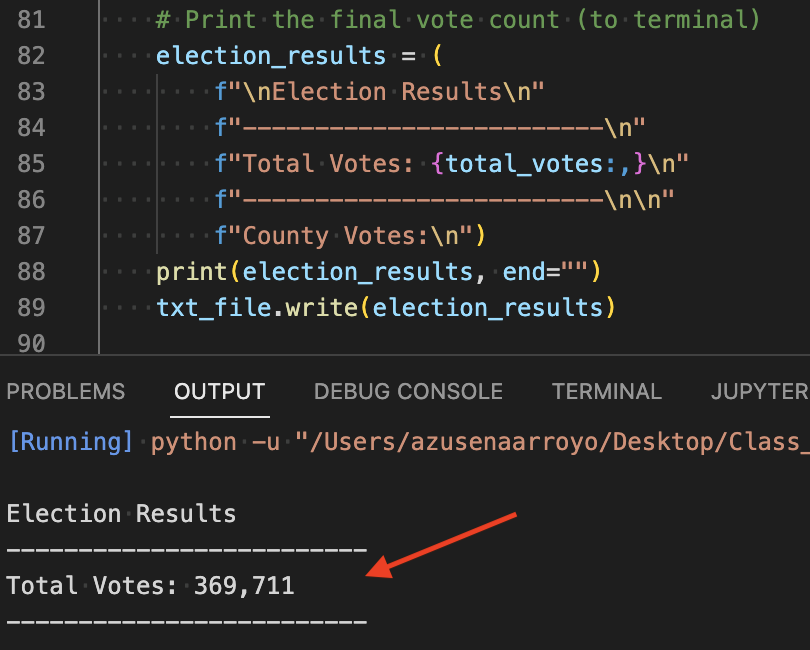Open the TERMINAL panel tab
Screen dimensions: 810x650
(x=606, y=391)
